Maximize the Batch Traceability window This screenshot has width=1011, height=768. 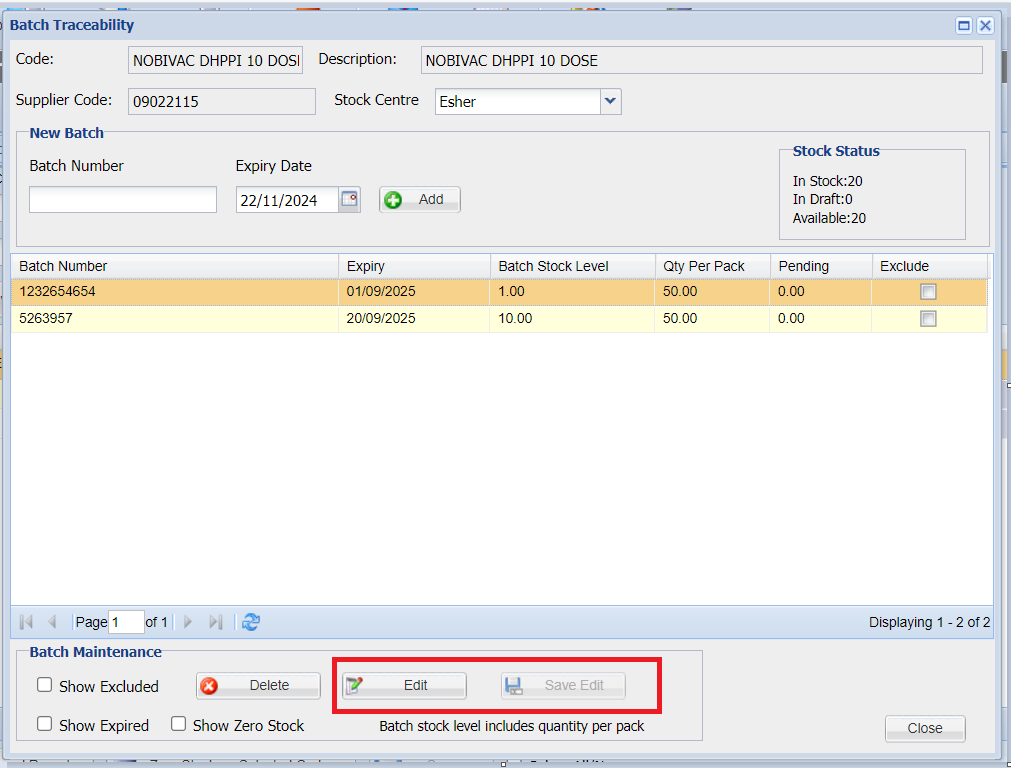point(964,25)
